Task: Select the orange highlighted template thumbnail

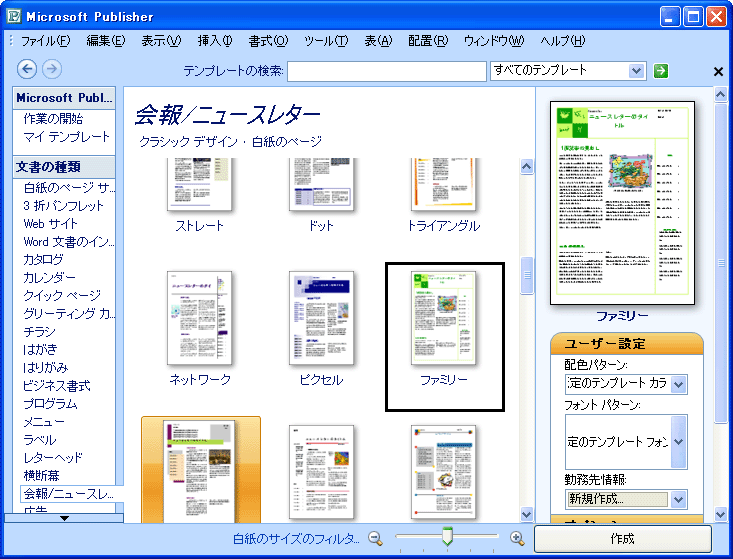Action: pyautogui.click(x=201, y=470)
